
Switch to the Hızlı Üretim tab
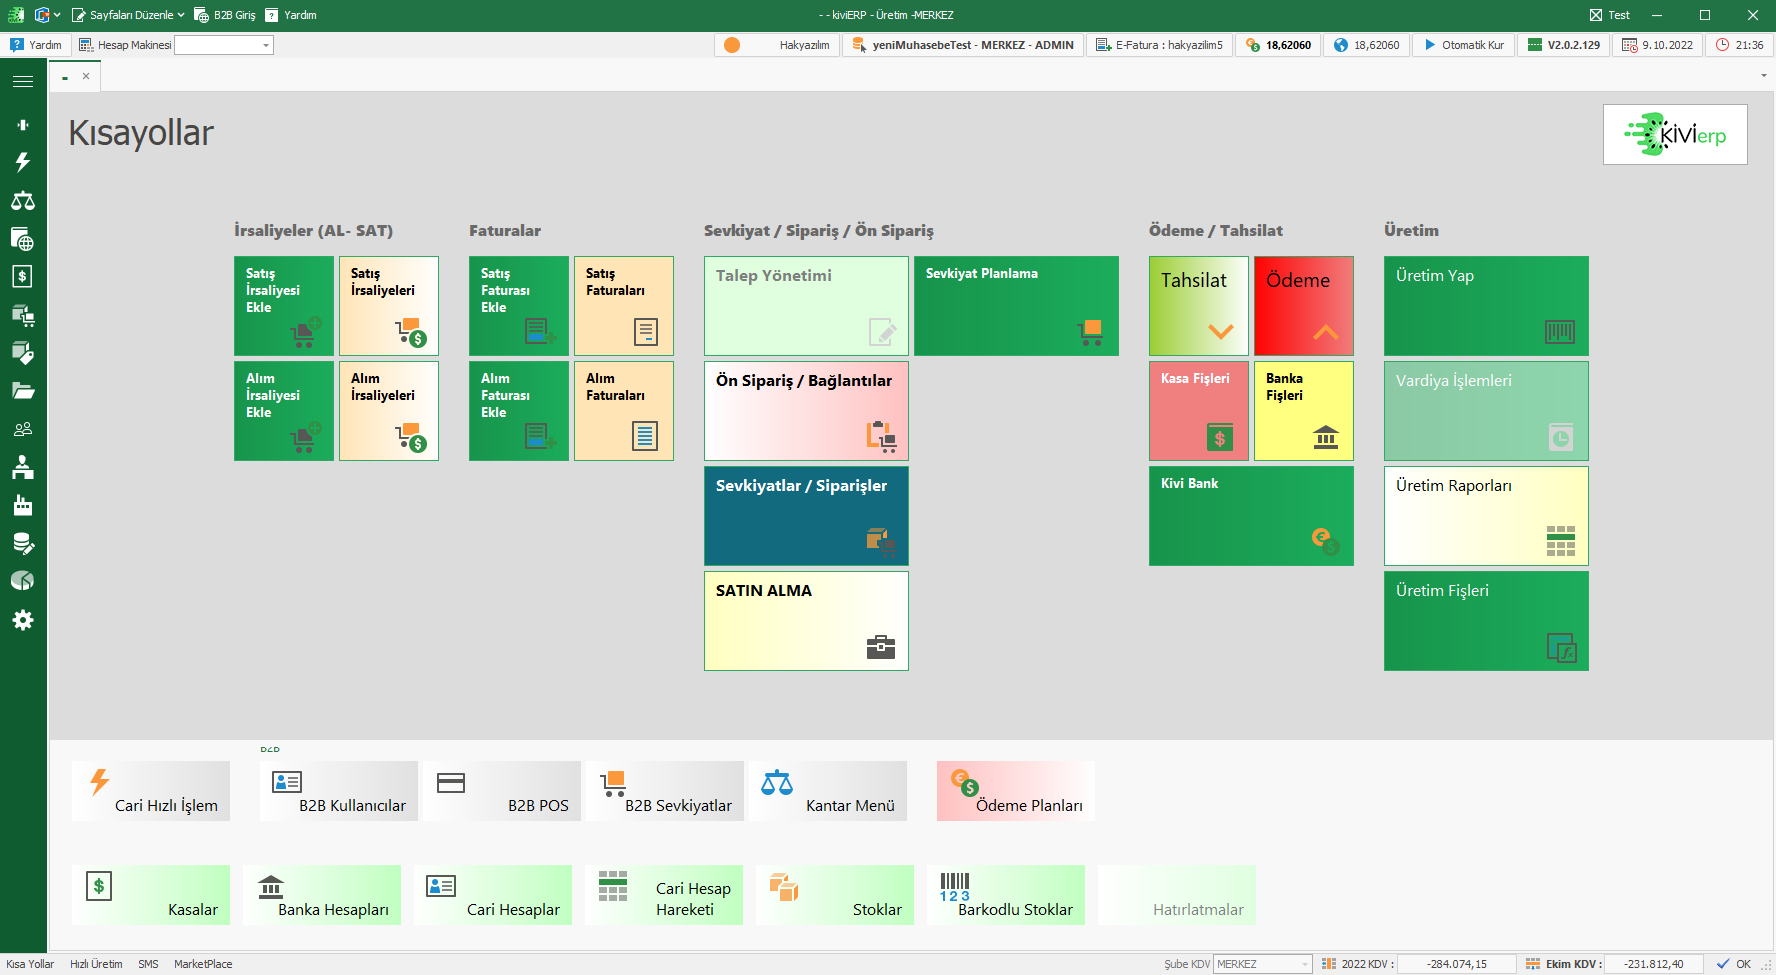click(96, 964)
